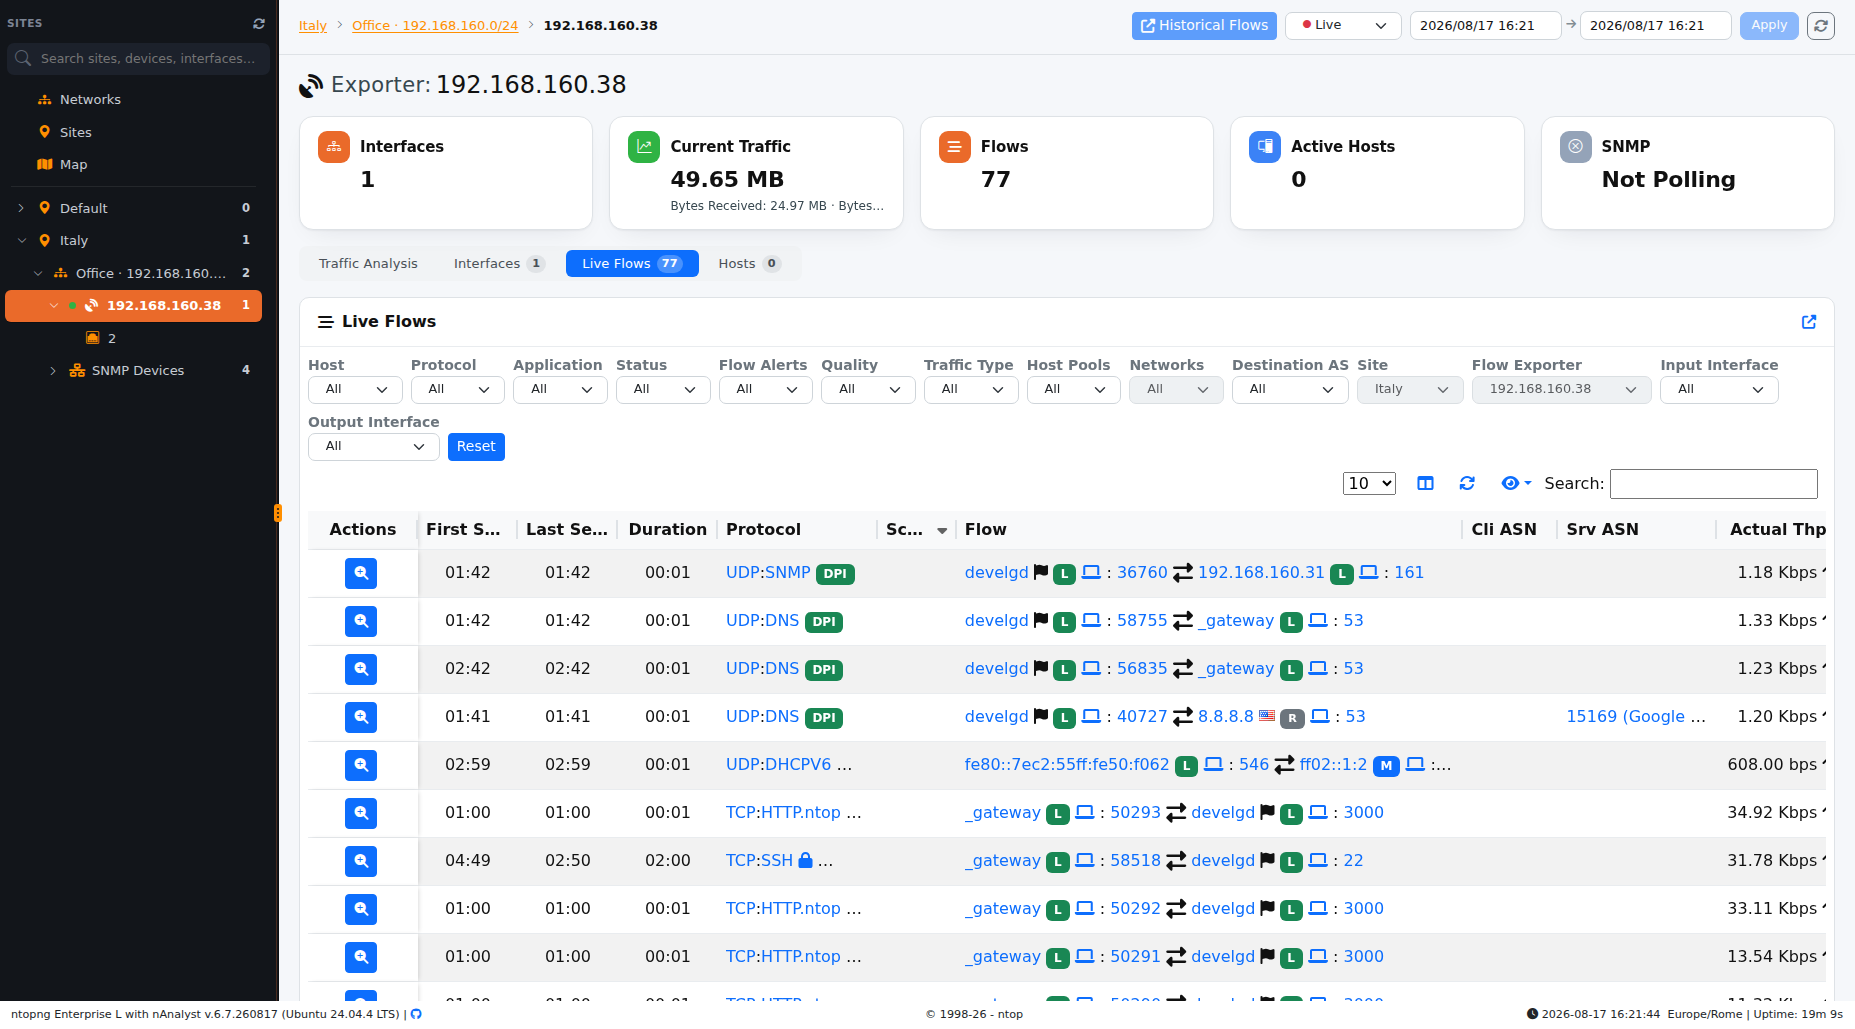This screenshot has width=1855, height=1029.
Task: Reload the flows table
Action: pos(1467,484)
